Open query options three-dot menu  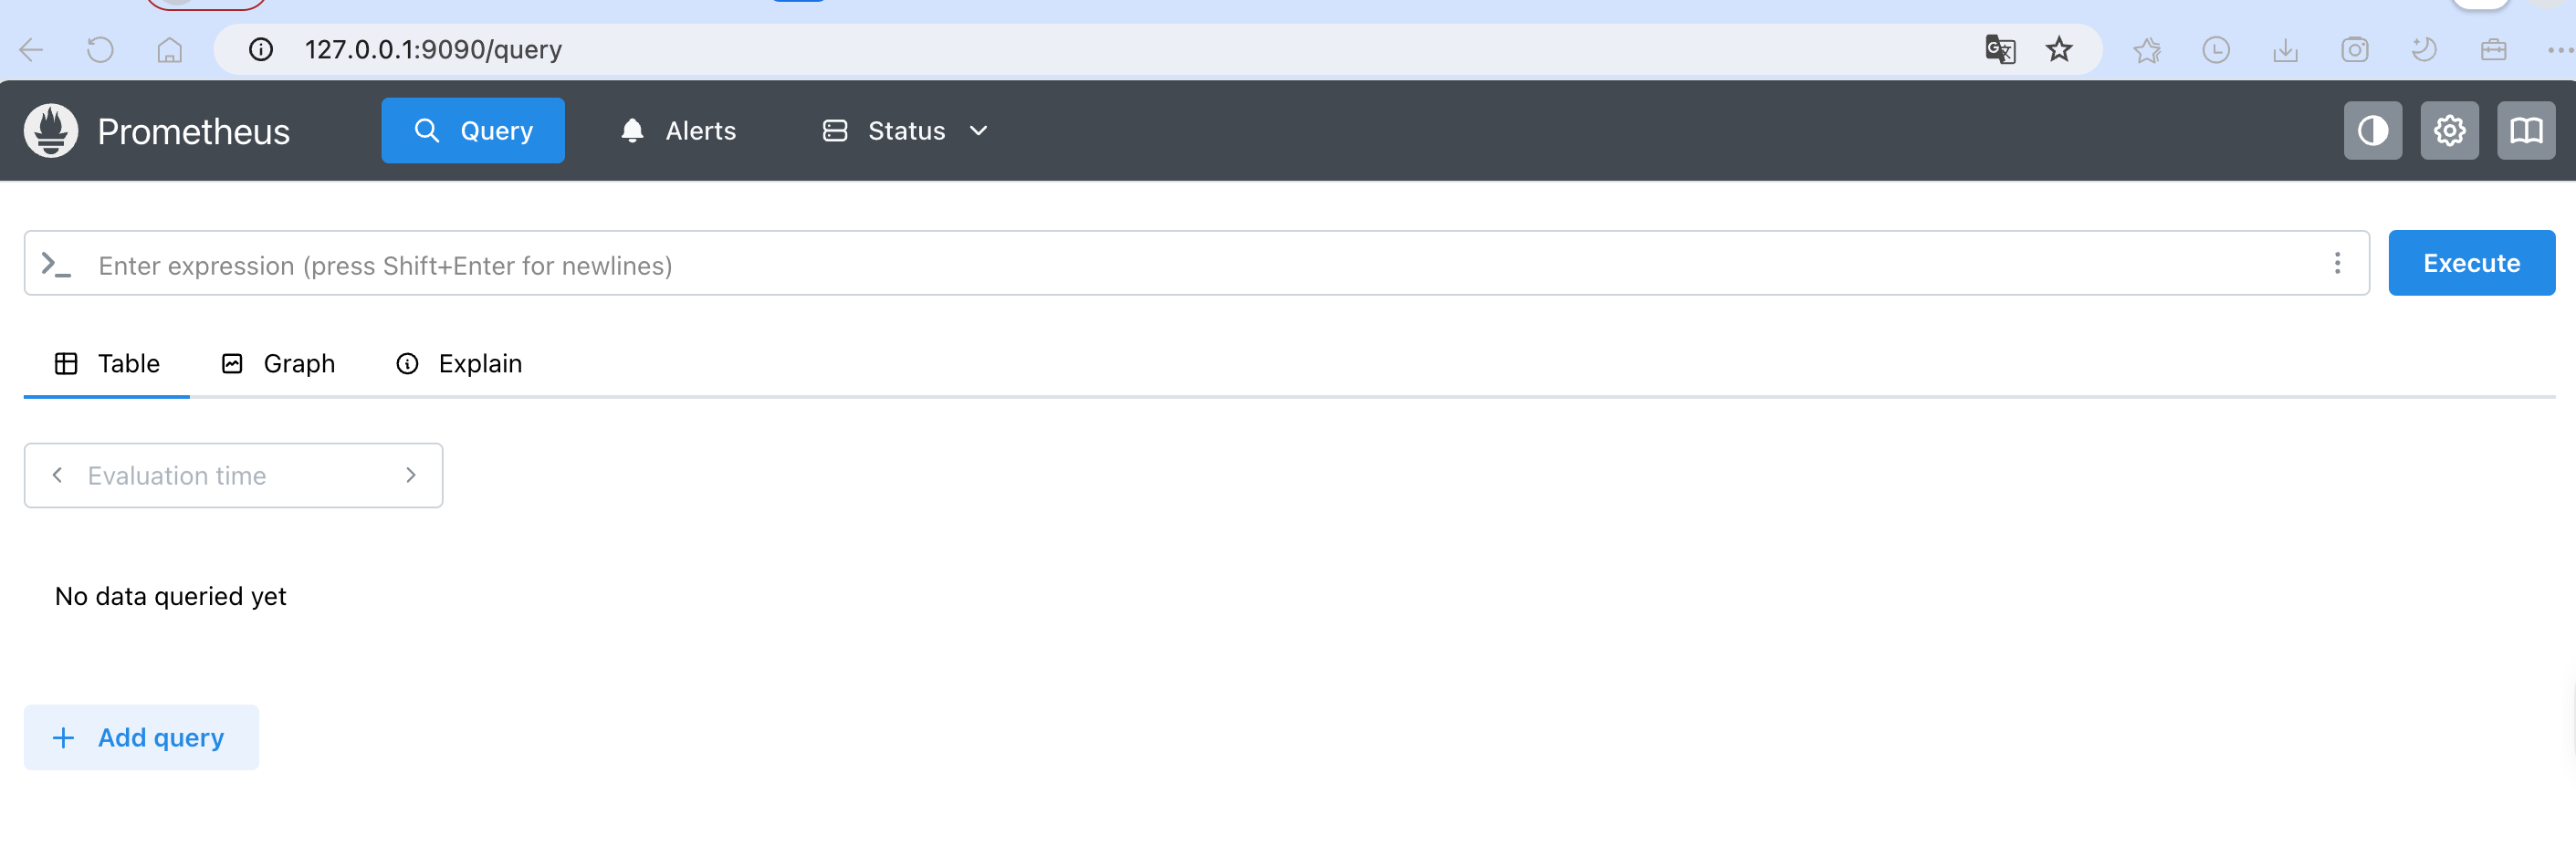2338,264
